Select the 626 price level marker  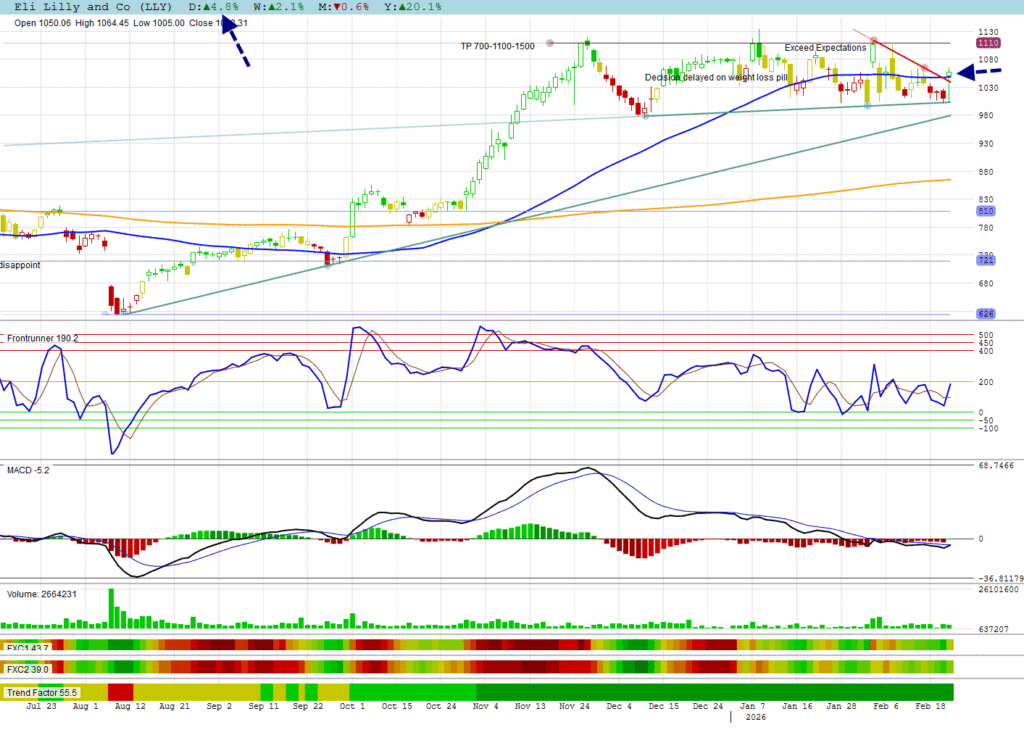coord(985,314)
